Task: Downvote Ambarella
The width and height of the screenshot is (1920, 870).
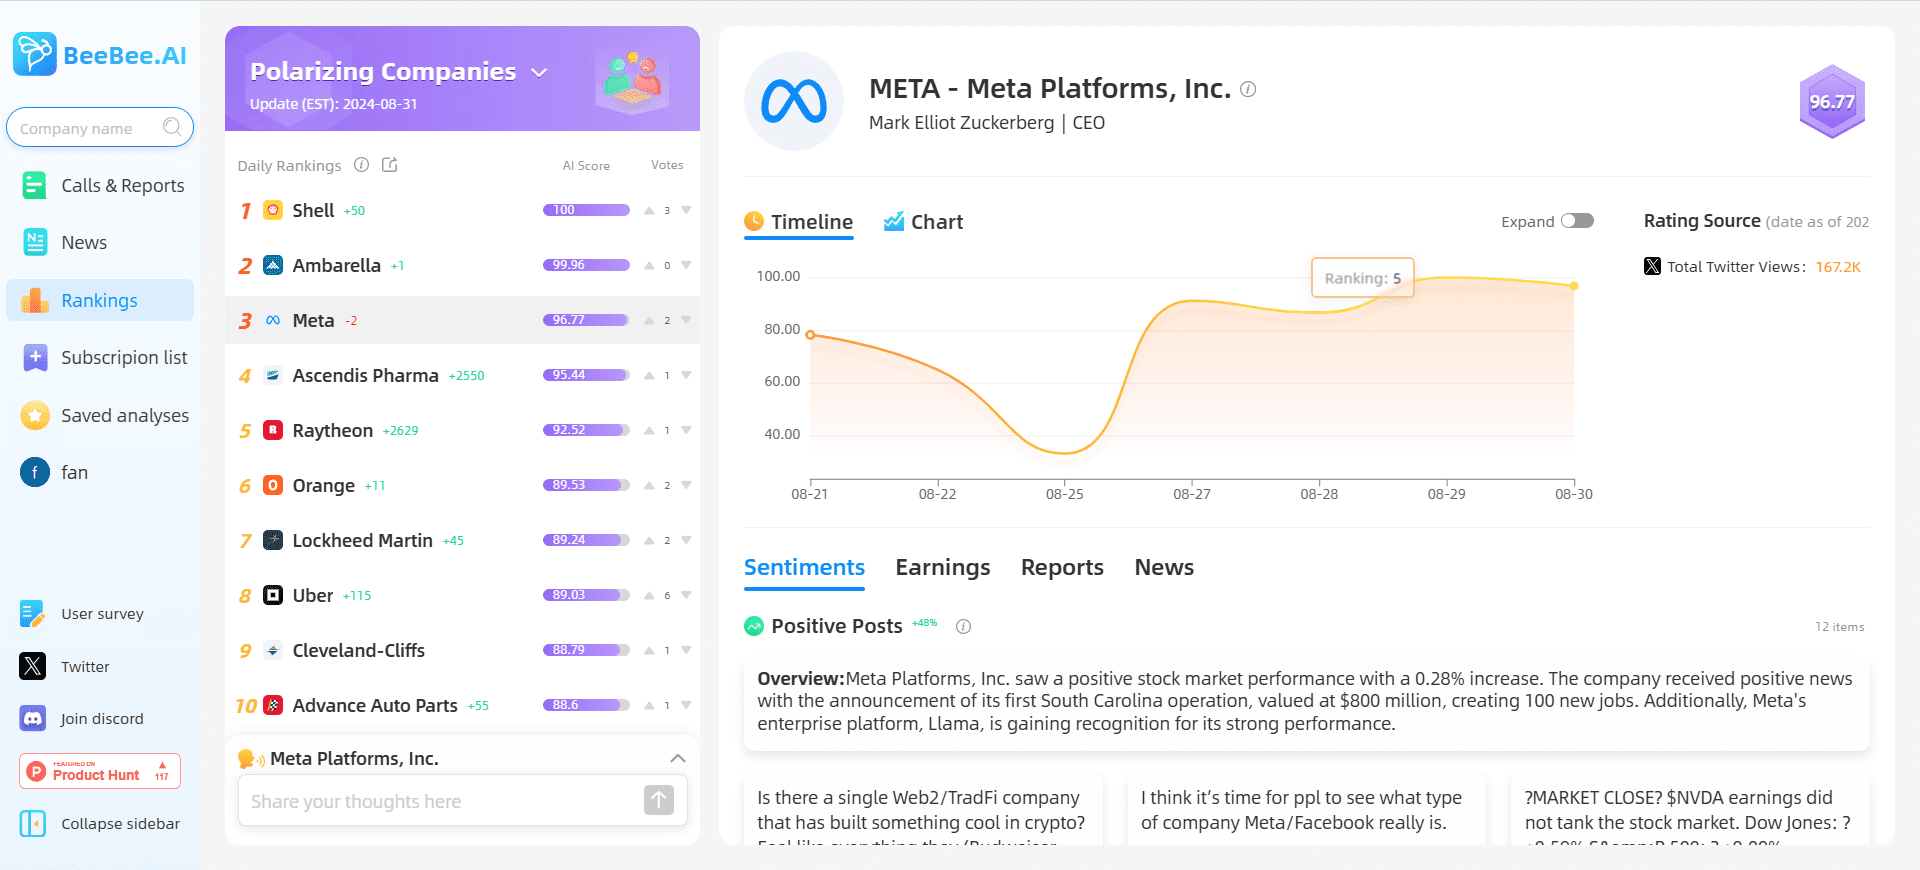Action: 686,265
